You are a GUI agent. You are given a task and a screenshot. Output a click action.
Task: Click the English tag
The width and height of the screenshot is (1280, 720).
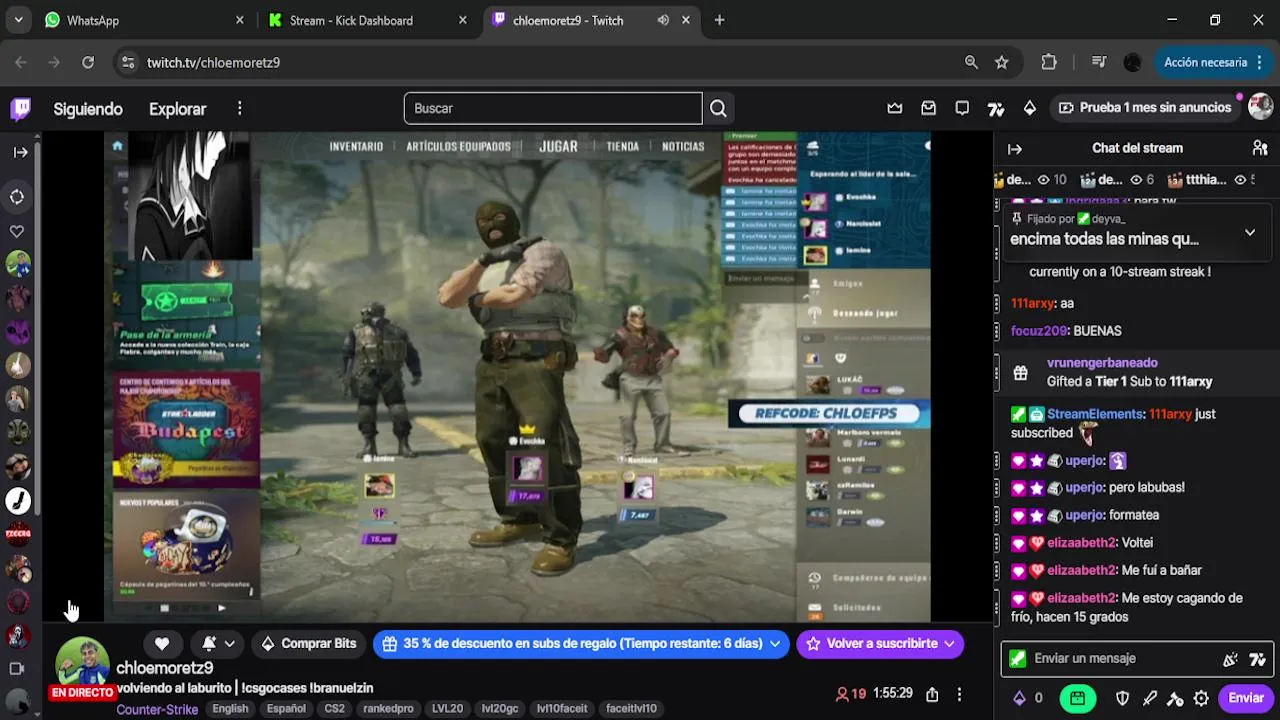click(x=230, y=709)
